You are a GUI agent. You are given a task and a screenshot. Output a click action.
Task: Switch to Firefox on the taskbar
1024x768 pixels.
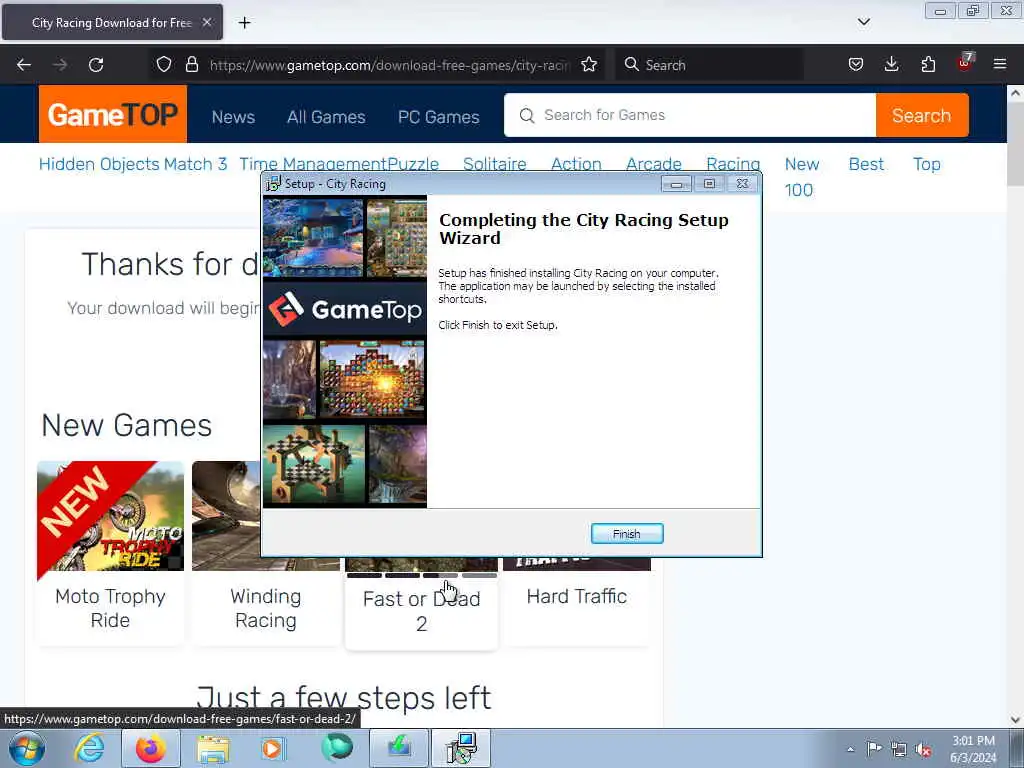[x=151, y=748]
